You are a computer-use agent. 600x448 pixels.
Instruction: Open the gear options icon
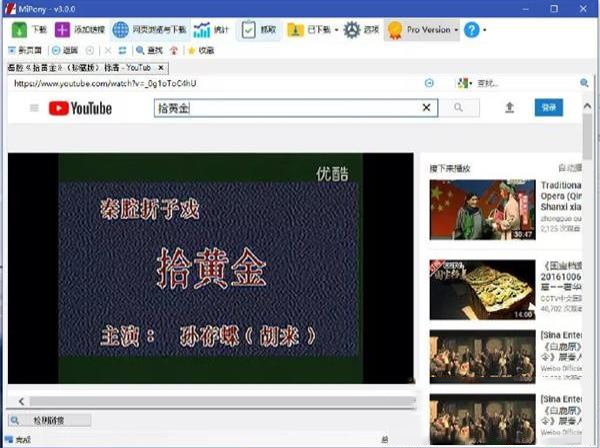pos(352,29)
